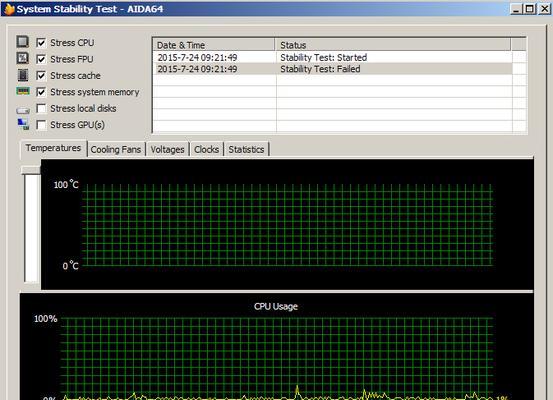Click the CPU Usage graph title

pos(276,306)
